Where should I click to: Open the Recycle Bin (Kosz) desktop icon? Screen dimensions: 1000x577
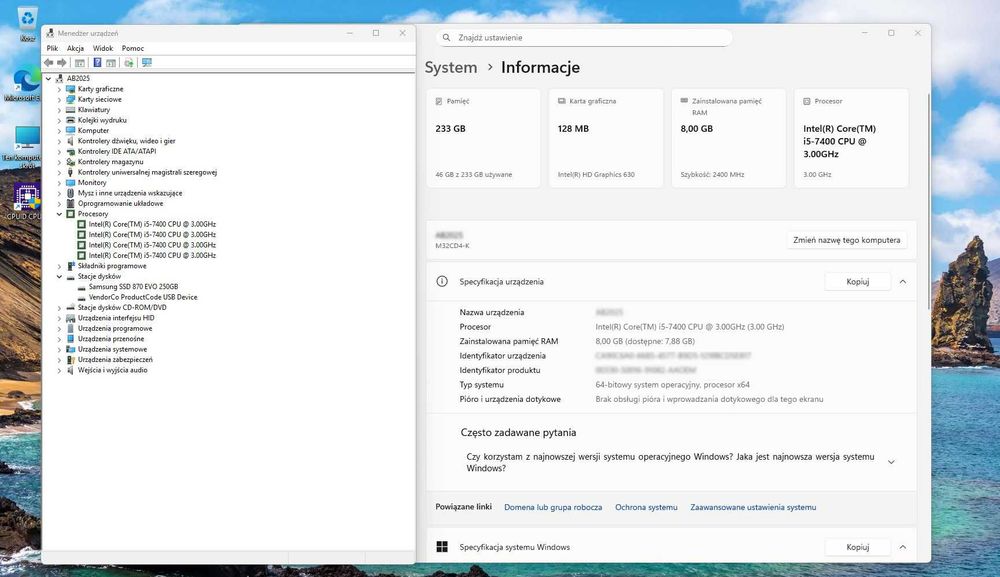click(27, 24)
